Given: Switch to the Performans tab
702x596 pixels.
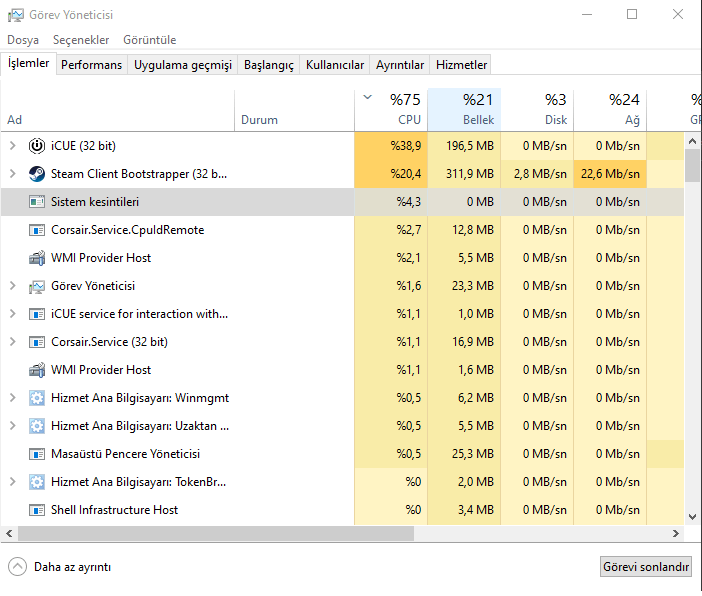Looking at the screenshot, I should pyautogui.click(x=91, y=65).
